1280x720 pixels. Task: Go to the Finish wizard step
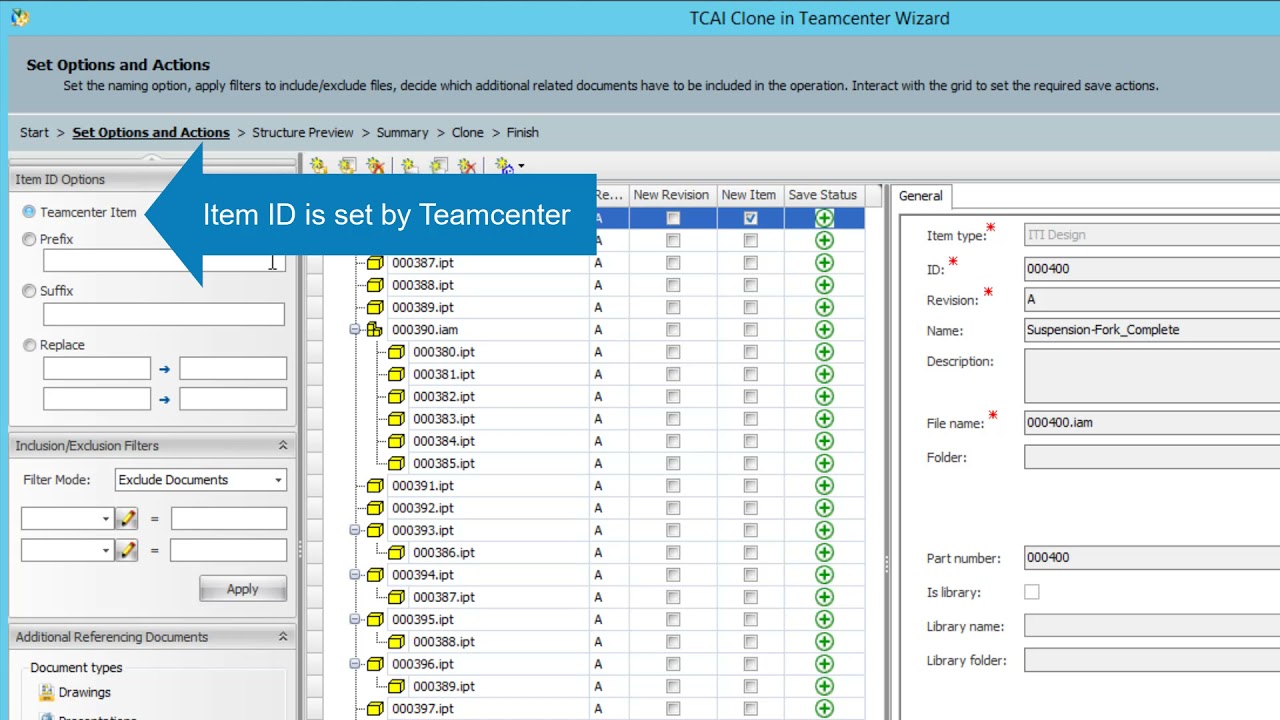pyautogui.click(x=523, y=132)
